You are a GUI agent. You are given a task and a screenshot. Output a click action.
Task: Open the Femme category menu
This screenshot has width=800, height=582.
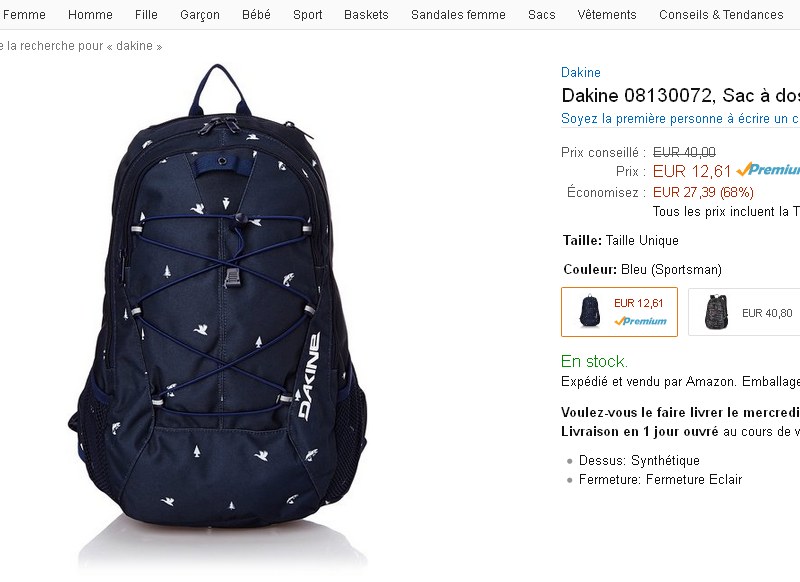click(23, 15)
